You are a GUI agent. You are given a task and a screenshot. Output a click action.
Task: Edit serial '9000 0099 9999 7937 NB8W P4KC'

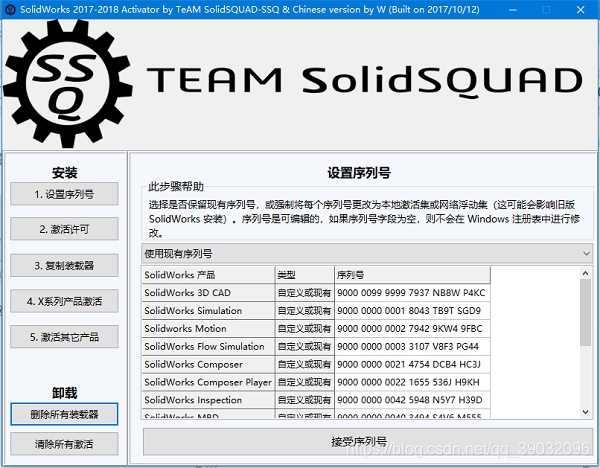coord(412,293)
